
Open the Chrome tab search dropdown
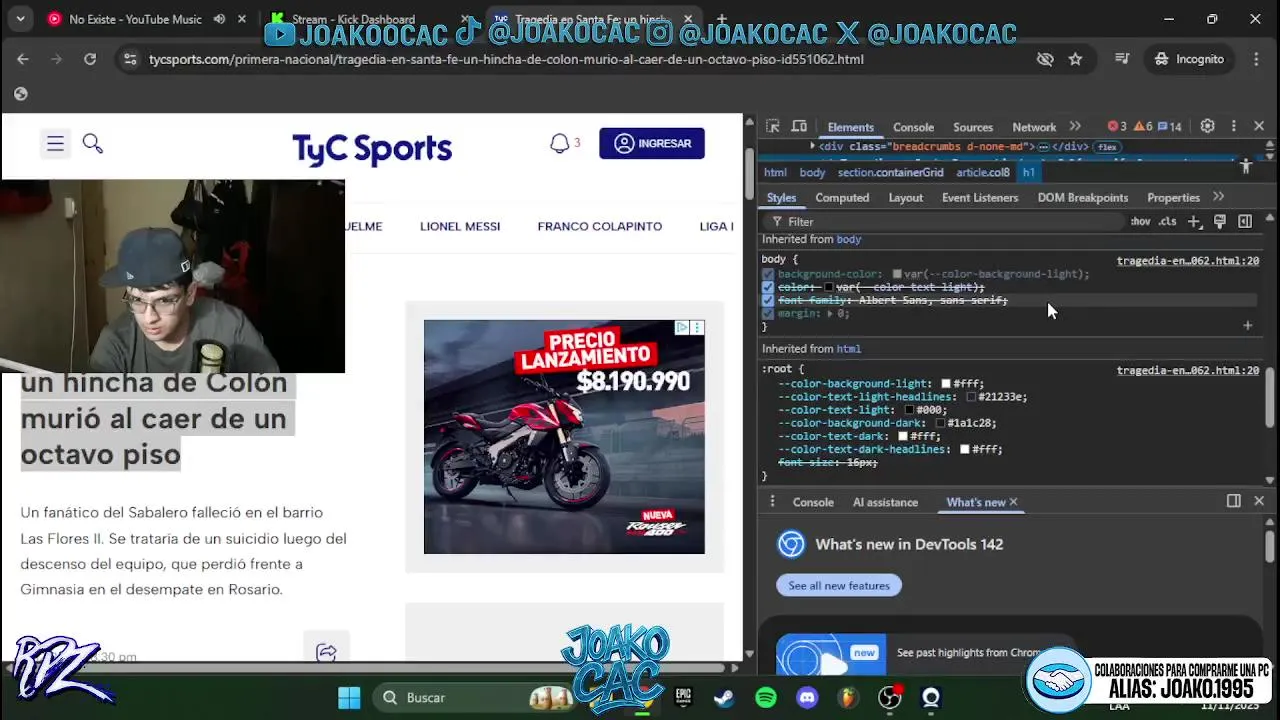click(x=20, y=18)
